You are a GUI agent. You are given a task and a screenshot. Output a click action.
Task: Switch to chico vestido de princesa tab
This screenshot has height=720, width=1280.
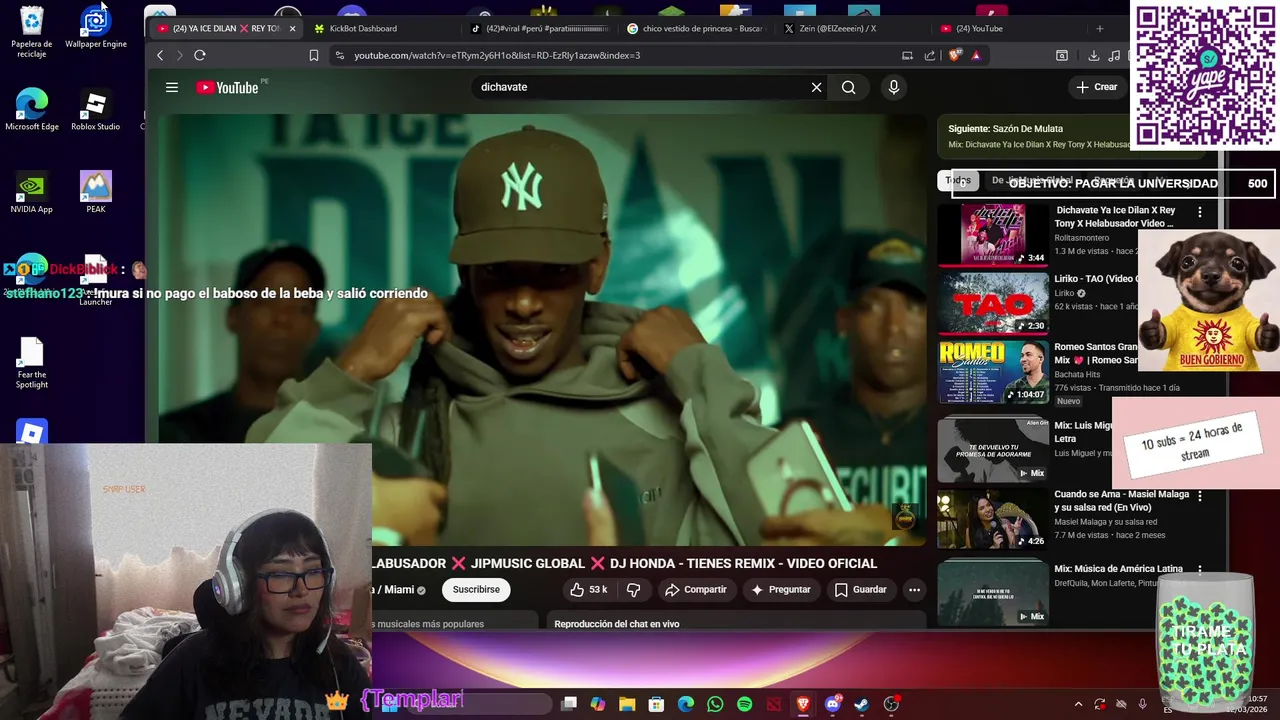695,28
